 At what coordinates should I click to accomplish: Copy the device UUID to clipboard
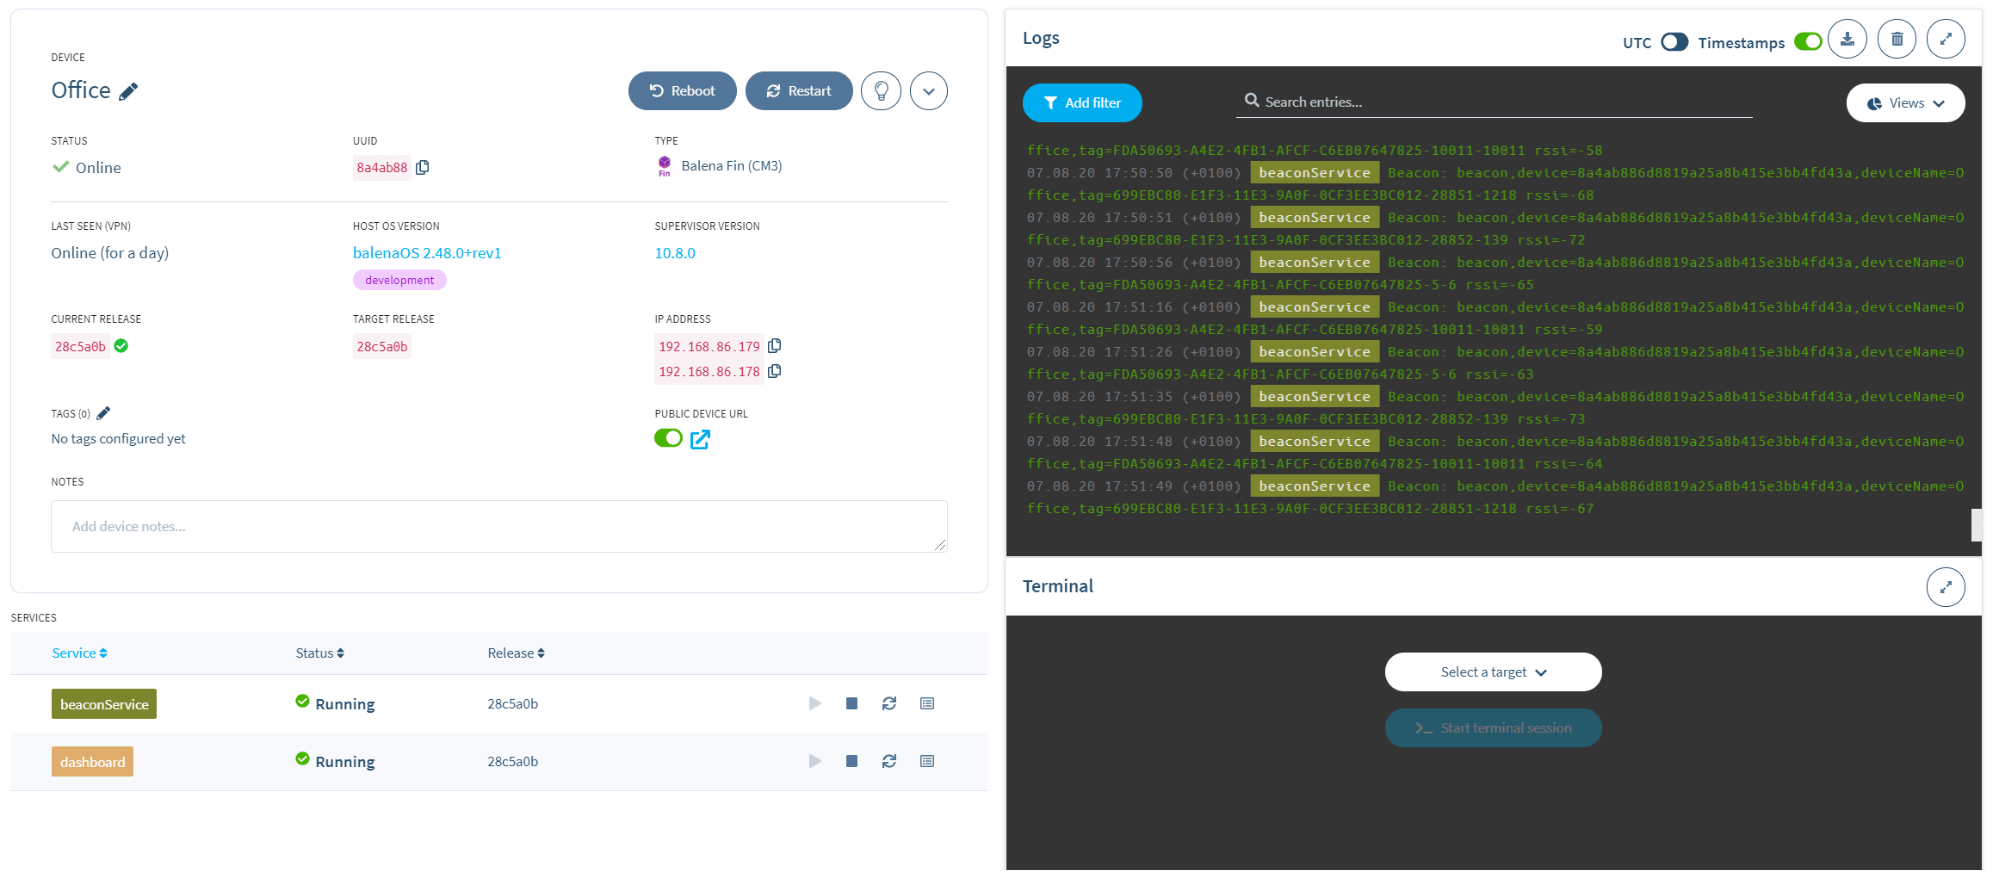[422, 168]
